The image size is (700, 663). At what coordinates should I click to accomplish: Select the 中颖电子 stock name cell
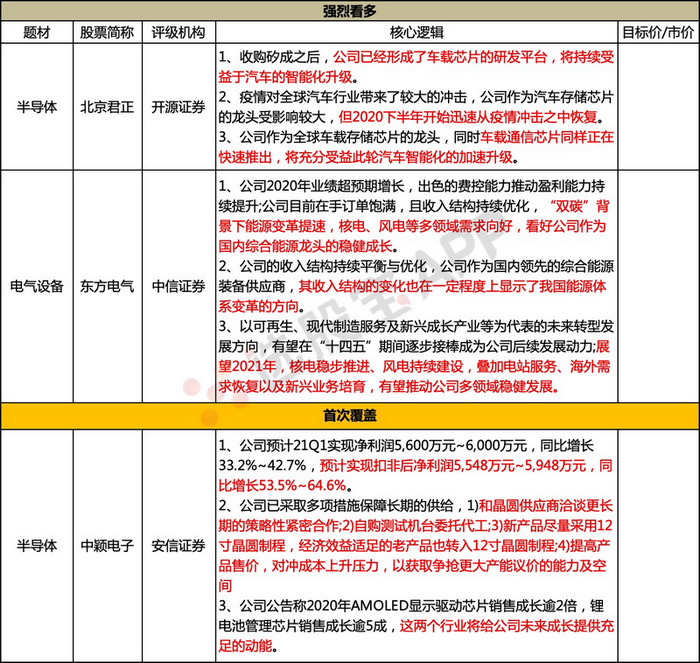[107, 546]
